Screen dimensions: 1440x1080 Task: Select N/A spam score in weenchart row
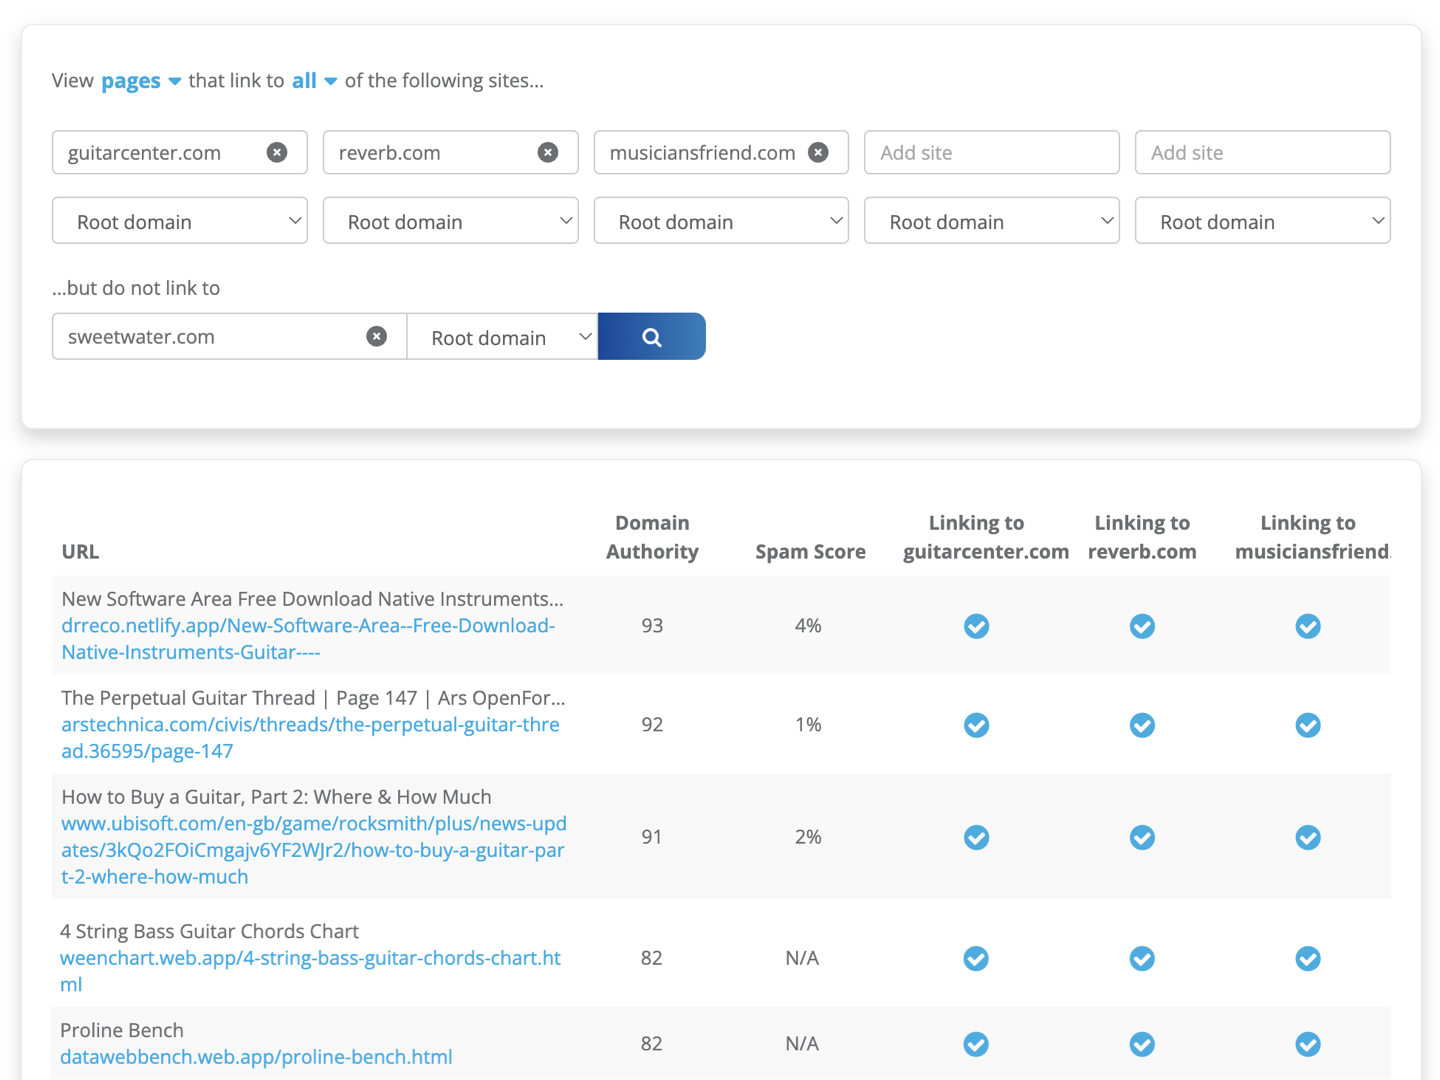pyautogui.click(x=802, y=958)
